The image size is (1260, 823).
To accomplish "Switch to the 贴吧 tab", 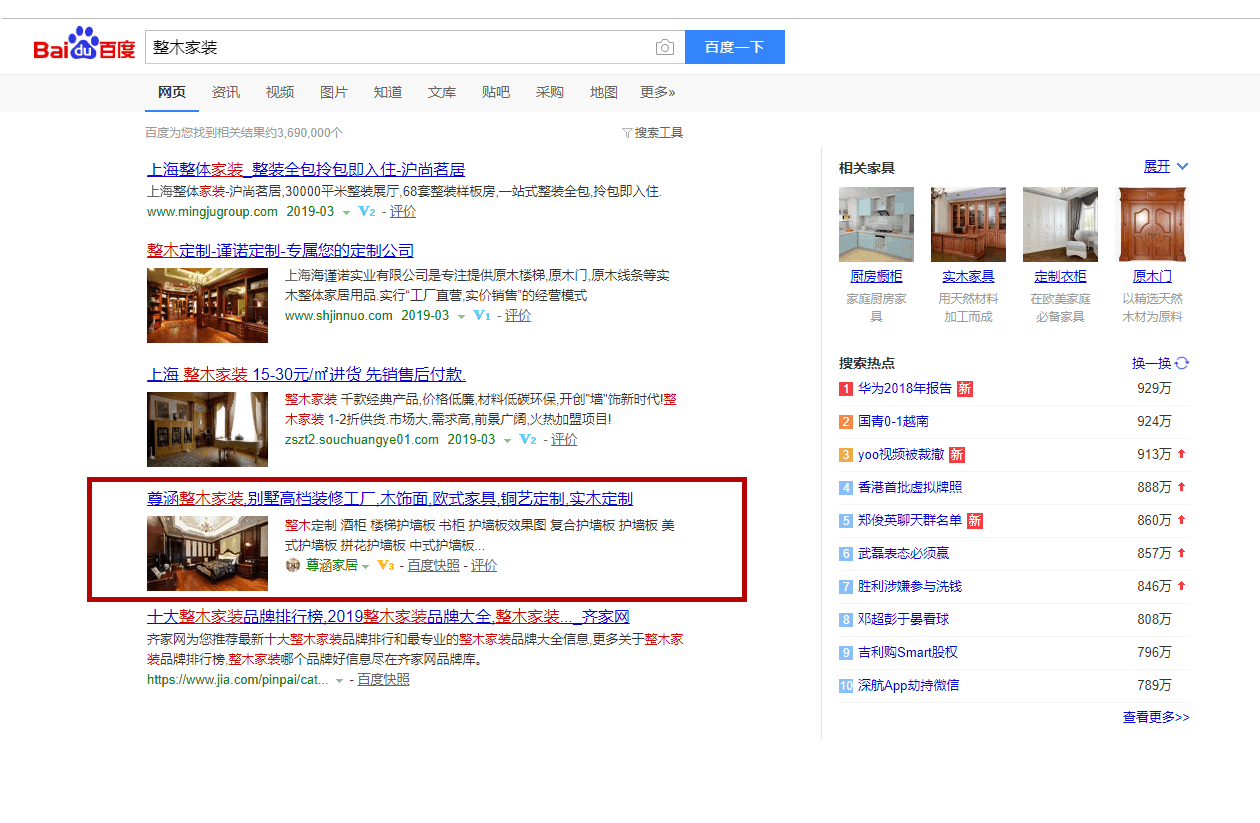I will tap(496, 92).
